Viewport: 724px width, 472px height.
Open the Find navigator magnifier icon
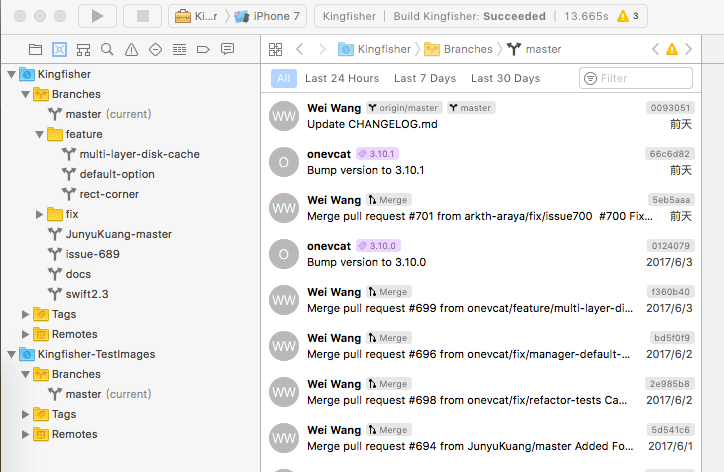pos(107,49)
